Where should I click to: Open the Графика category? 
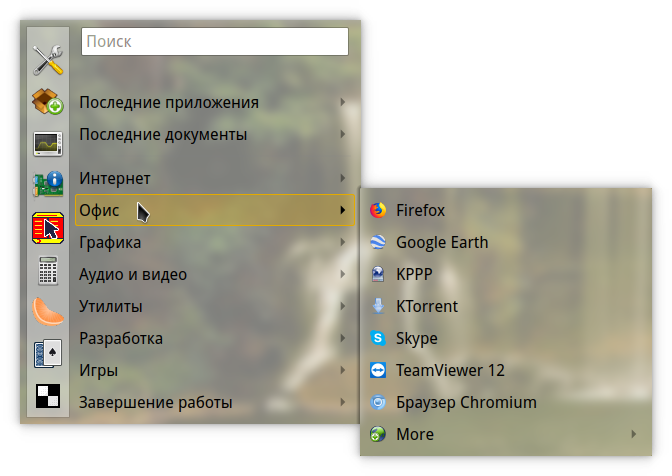(215, 242)
